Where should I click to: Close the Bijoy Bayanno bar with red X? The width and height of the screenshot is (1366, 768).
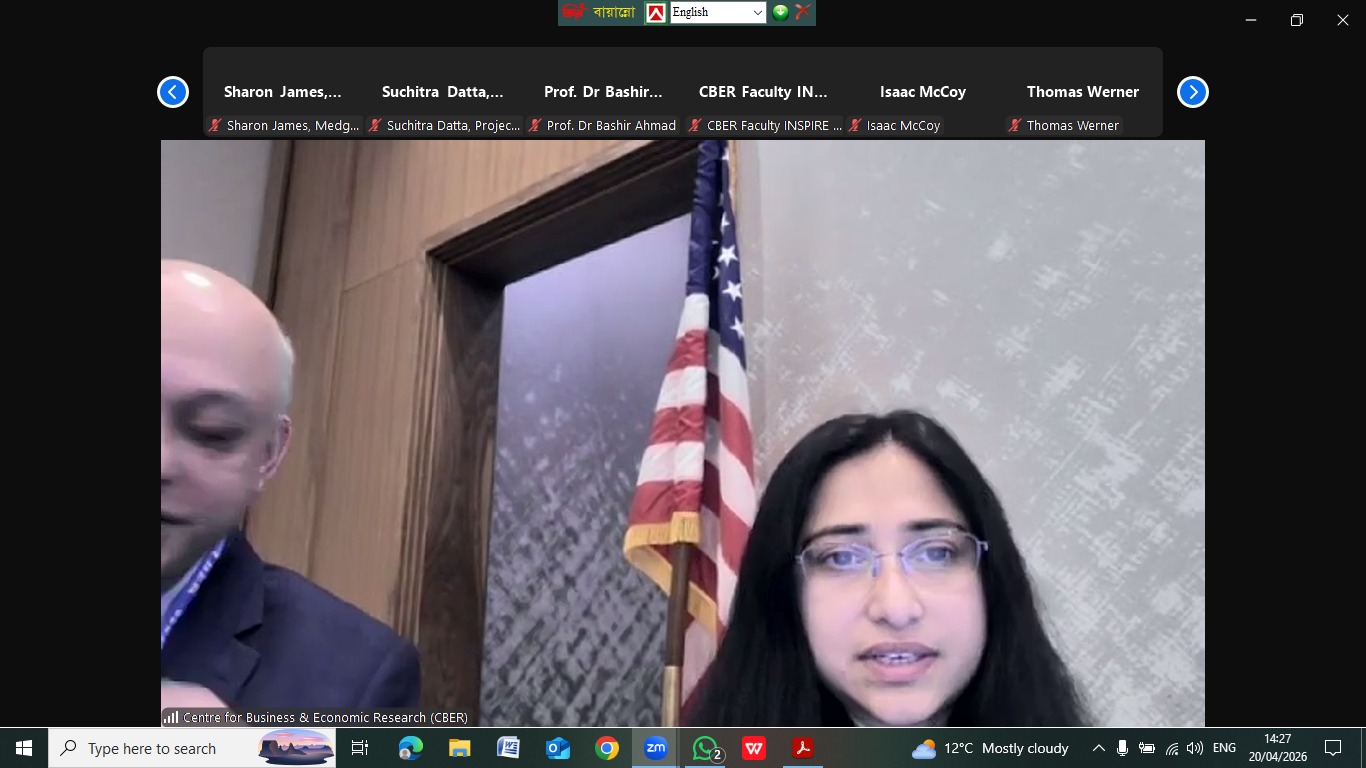(x=802, y=12)
